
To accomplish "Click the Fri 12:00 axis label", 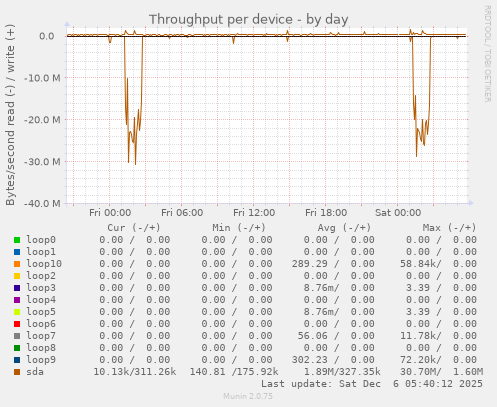I will 254,213.
